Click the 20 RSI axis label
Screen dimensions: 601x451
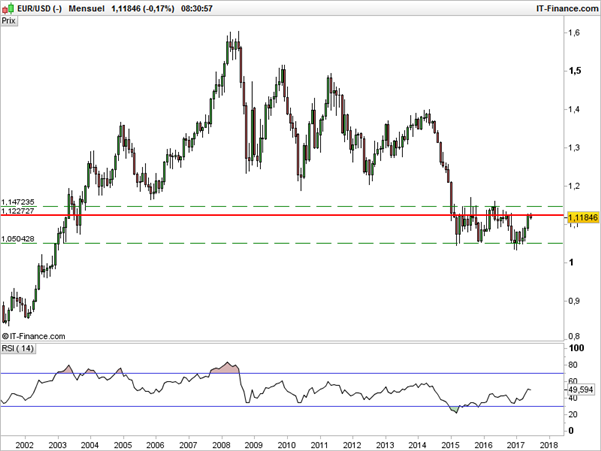(573, 414)
